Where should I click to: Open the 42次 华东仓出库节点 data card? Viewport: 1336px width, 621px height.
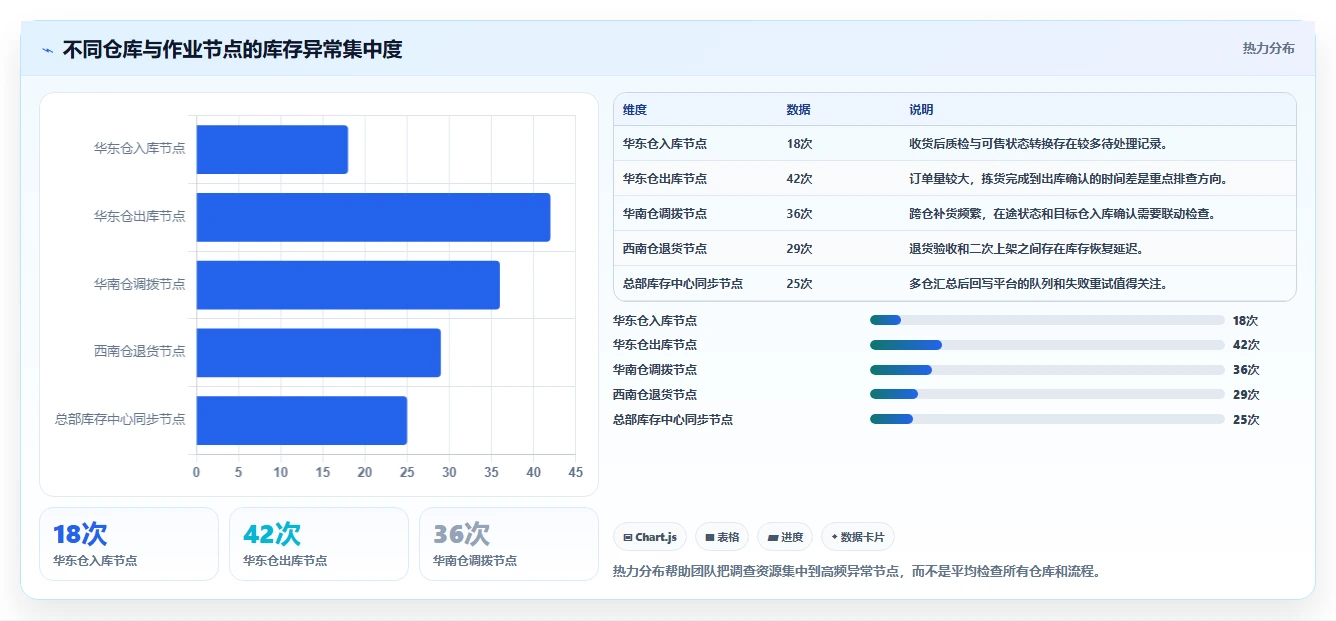[319, 544]
